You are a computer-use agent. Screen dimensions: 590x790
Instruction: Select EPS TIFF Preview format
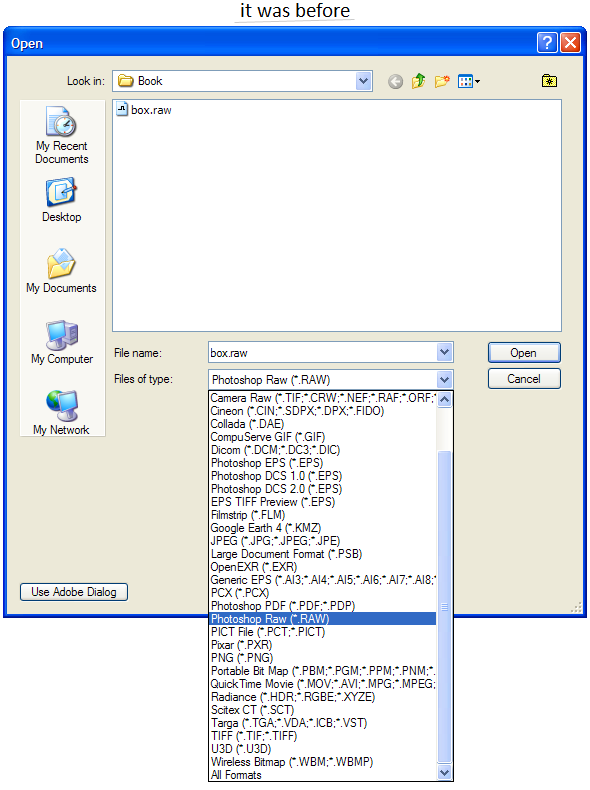click(x=322, y=502)
